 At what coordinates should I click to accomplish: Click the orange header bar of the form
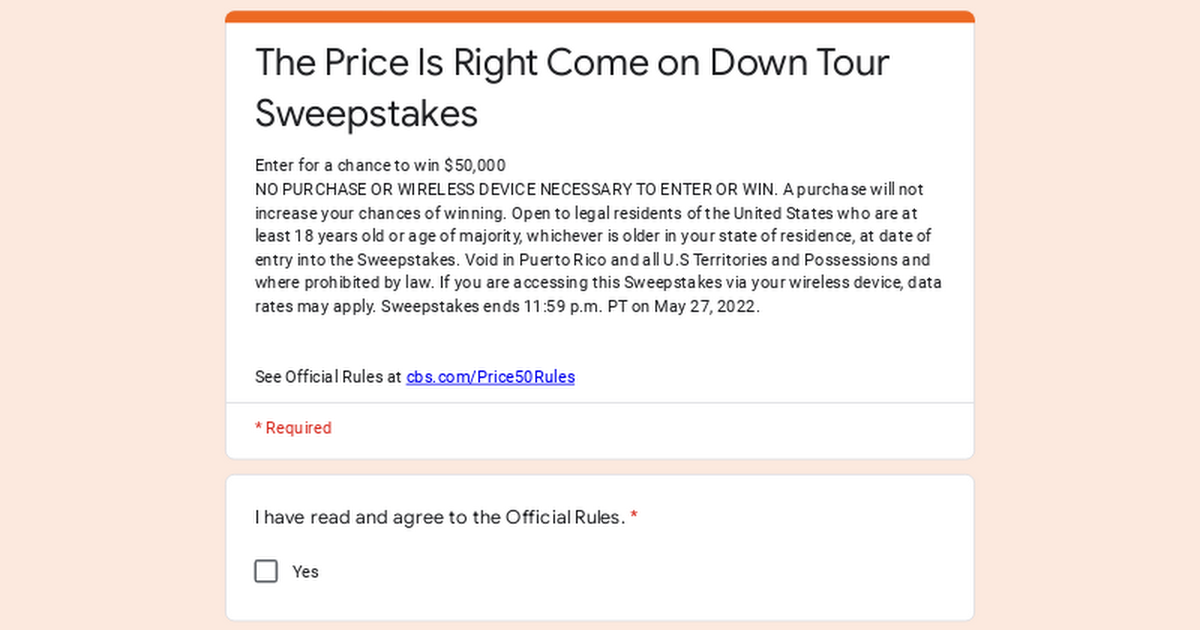click(x=600, y=16)
